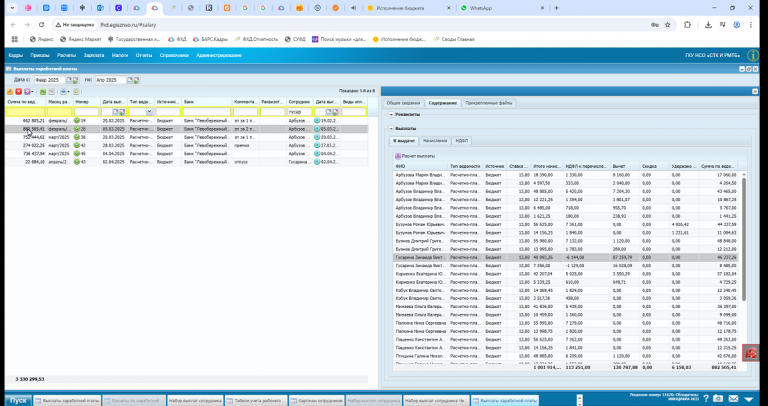Open calendar picker for end date 'Апр 2025'
768x406 pixels.
130,80
